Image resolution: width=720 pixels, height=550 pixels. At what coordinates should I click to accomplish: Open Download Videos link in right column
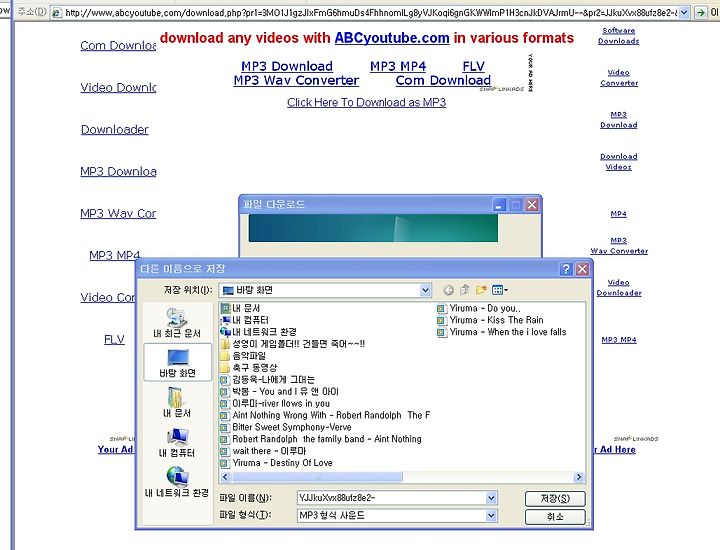pos(619,162)
